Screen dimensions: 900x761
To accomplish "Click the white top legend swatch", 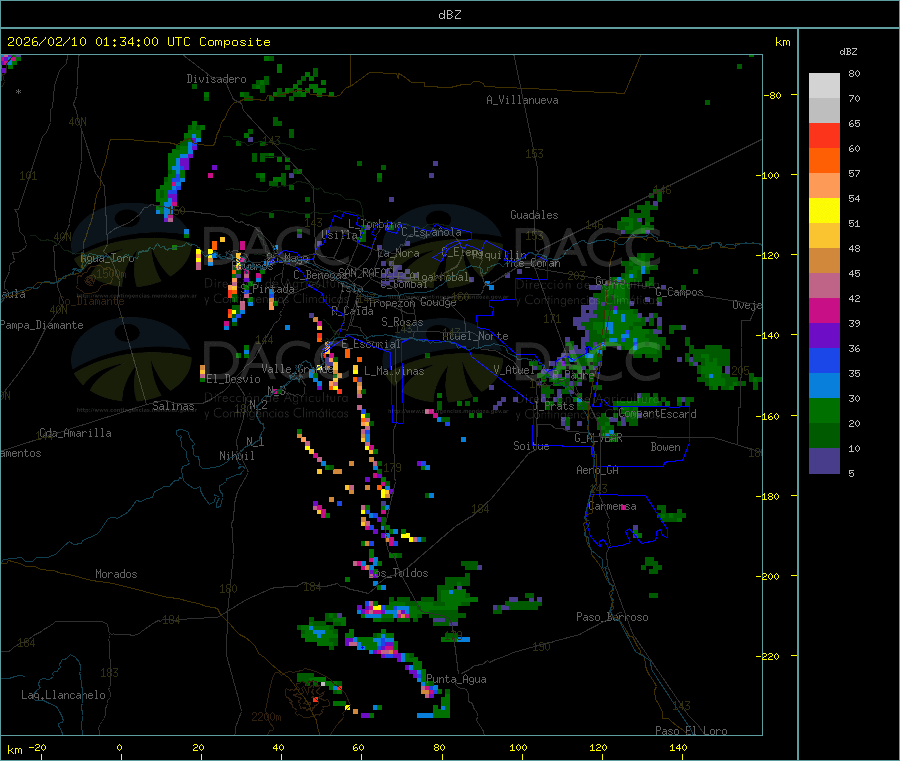I will pyautogui.click(x=824, y=86).
